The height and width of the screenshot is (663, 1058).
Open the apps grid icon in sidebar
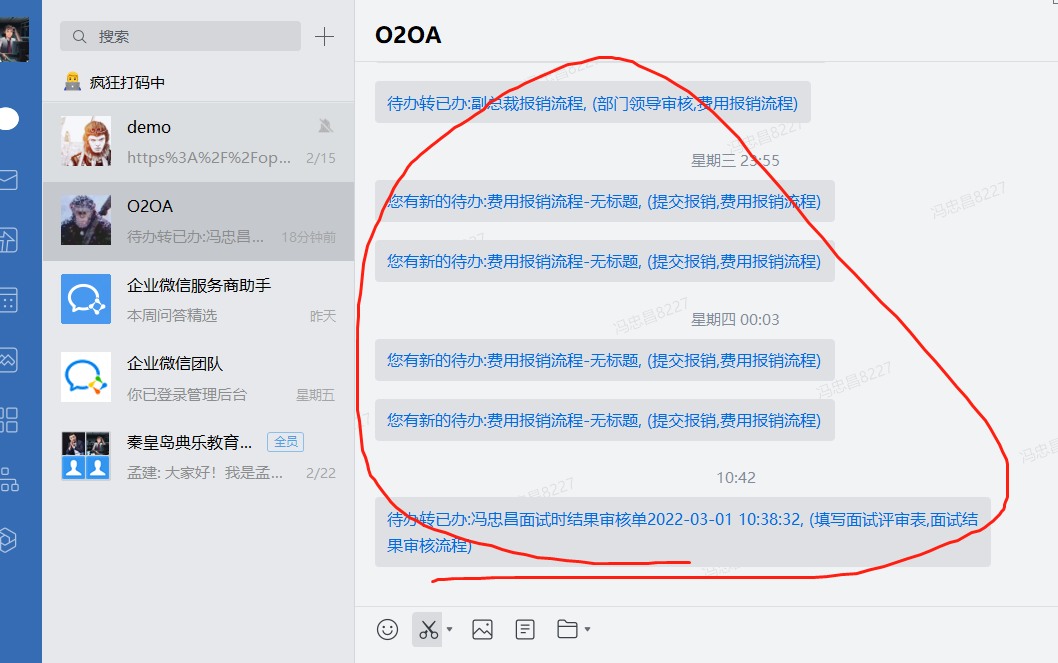[9, 420]
